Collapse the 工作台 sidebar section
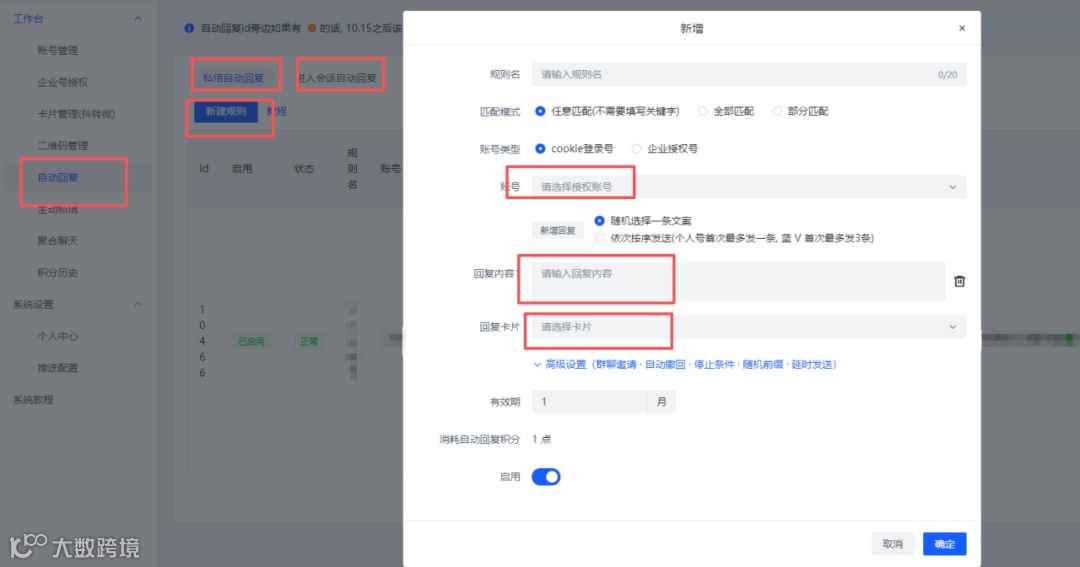This screenshot has height=567, width=1080. (x=138, y=19)
